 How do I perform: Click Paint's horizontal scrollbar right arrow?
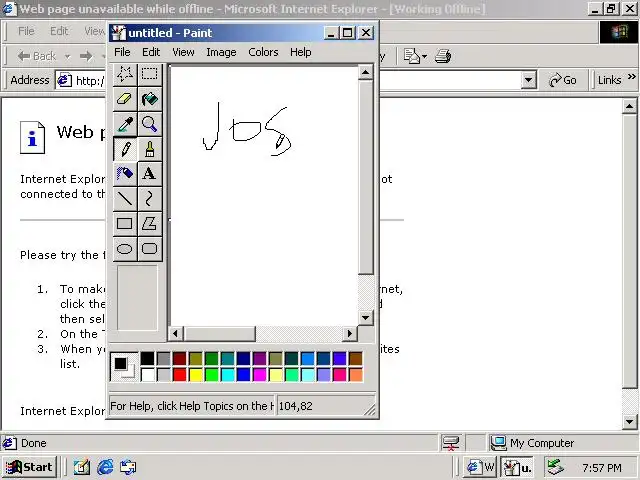(349, 334)
